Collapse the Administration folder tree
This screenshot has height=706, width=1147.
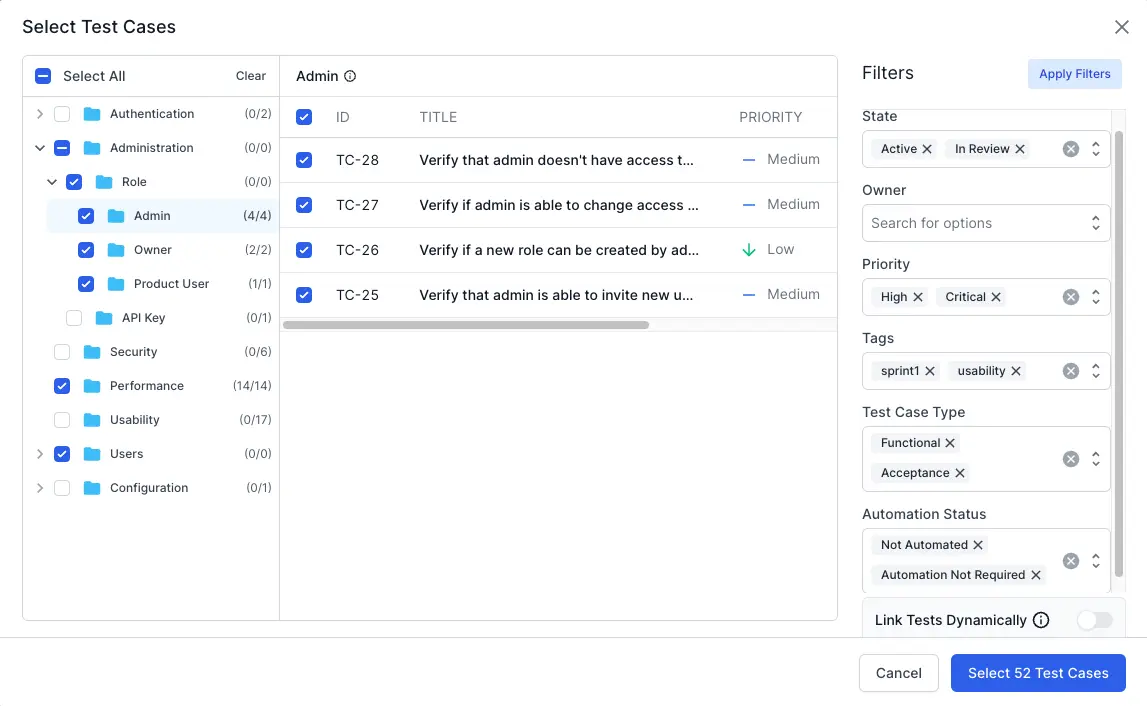point(40,148)
